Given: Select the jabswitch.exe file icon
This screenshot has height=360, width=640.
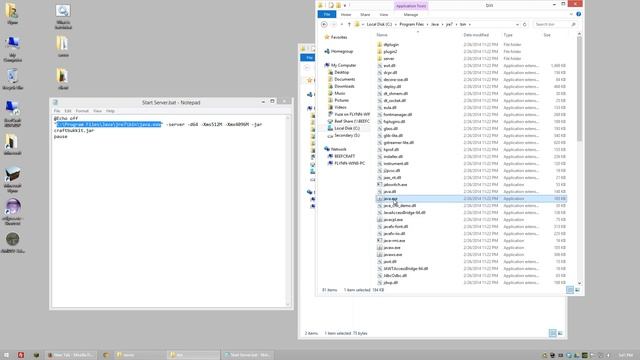Looking at the screenshot, I should tap(380, 184).
